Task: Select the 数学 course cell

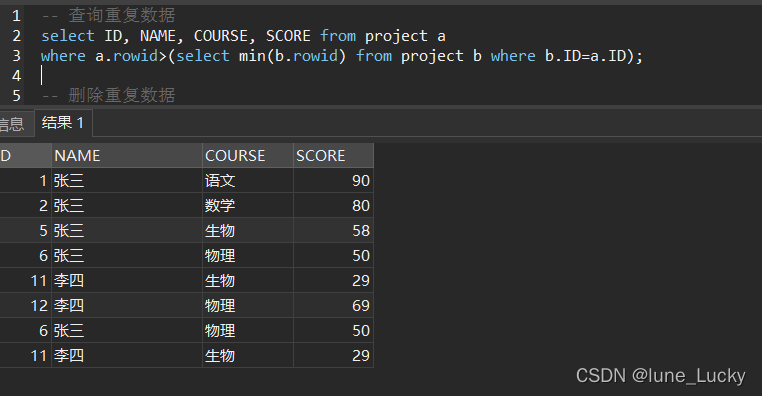Action: coord(248,206)
